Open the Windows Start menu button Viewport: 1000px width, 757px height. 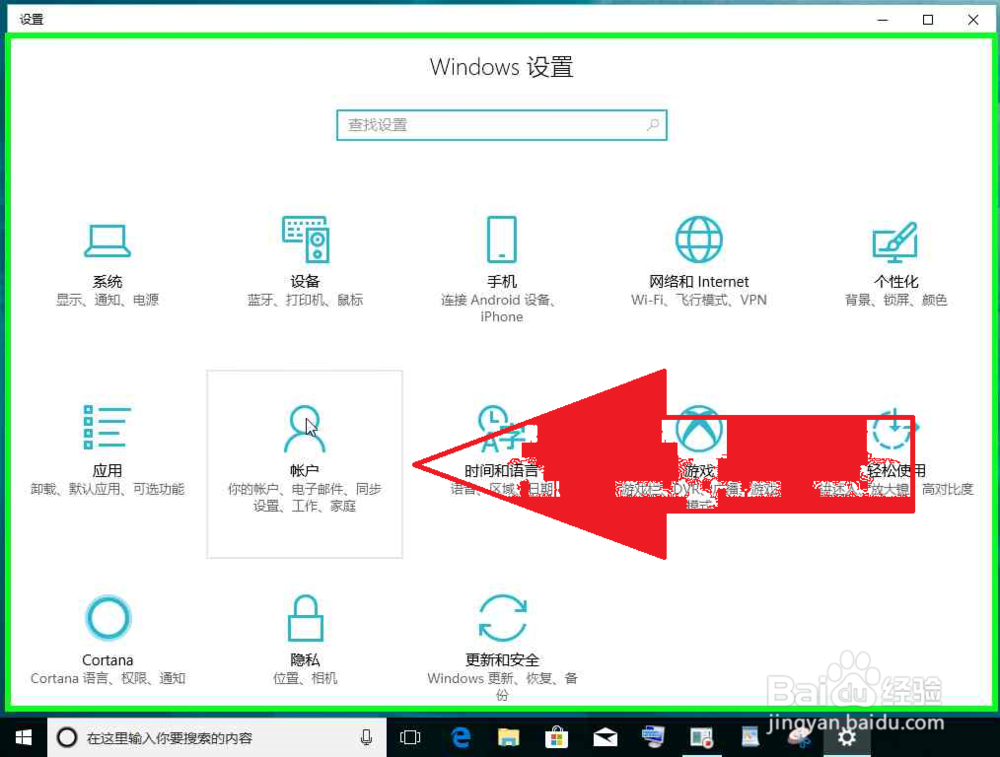click(x=24, y=738)
